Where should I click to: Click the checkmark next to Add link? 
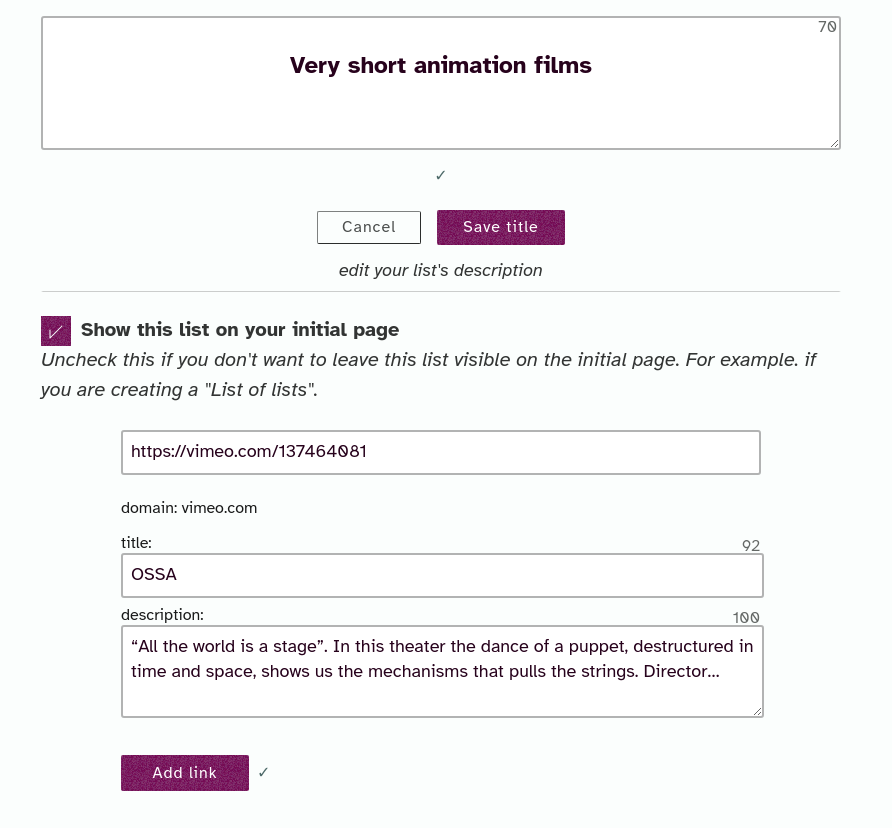(x=263, y=772)
